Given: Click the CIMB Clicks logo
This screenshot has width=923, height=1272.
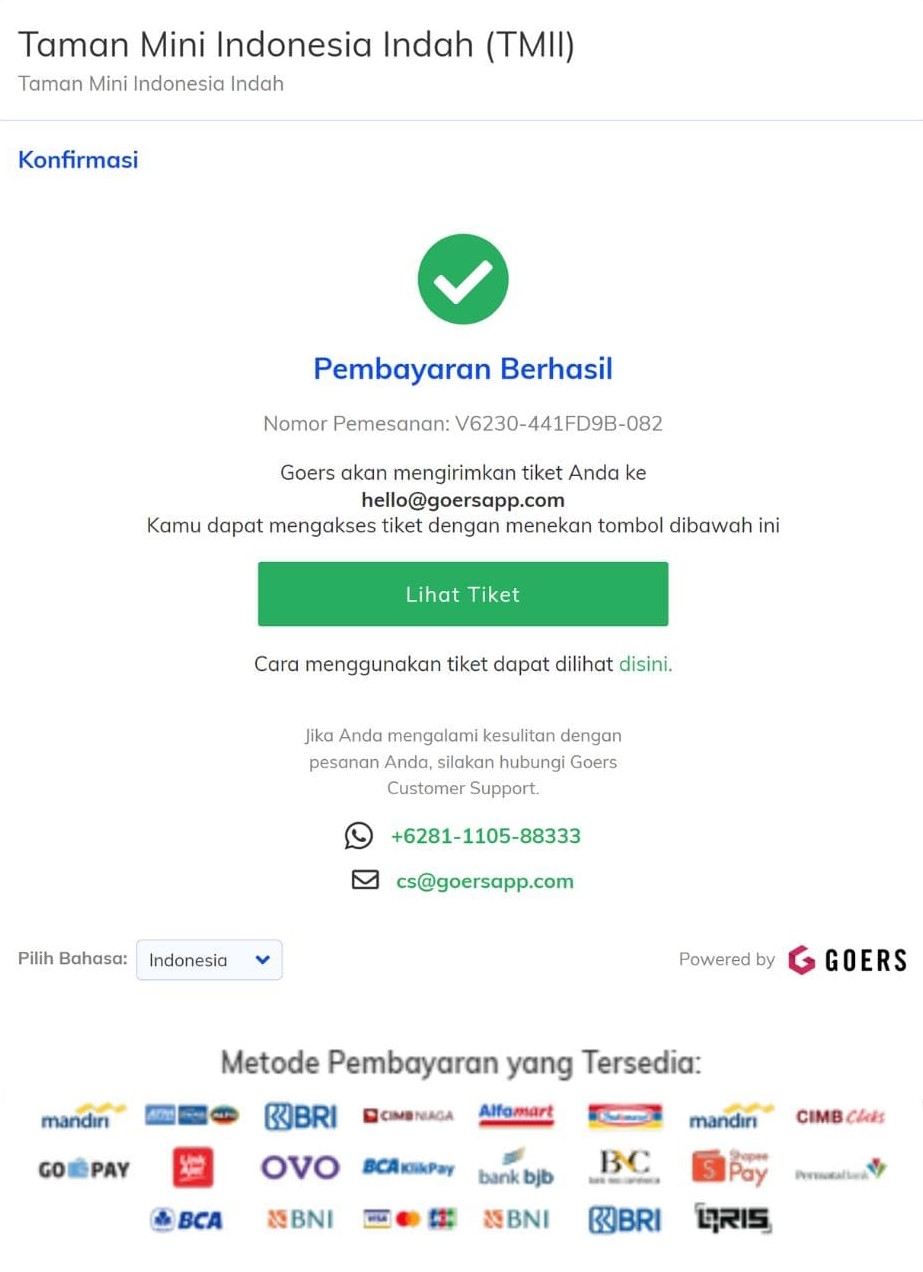Looking at the screenshot, I should 840,1116.
